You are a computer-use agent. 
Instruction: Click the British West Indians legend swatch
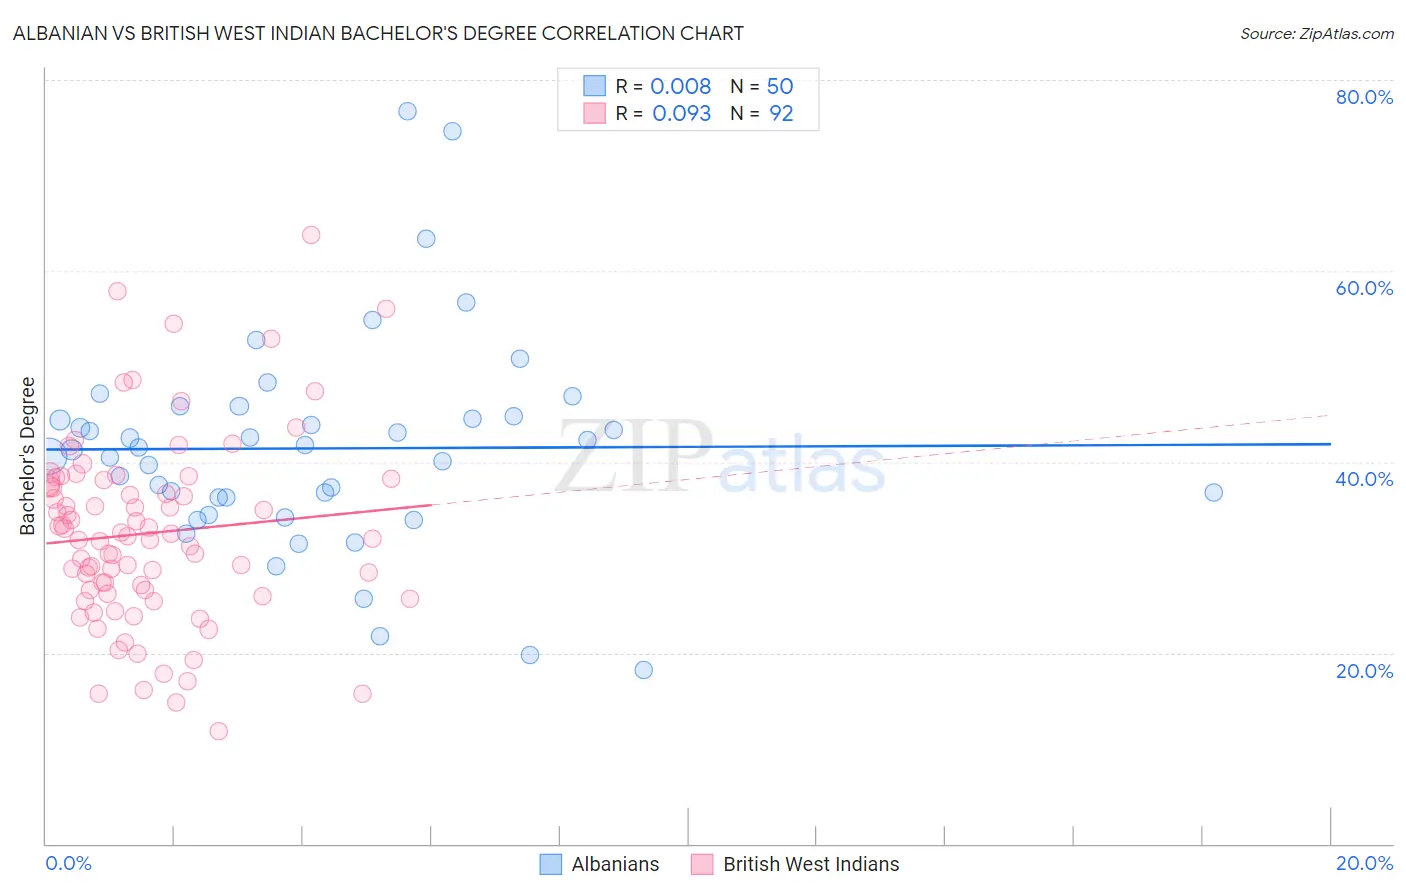click(x=702, y=864)
